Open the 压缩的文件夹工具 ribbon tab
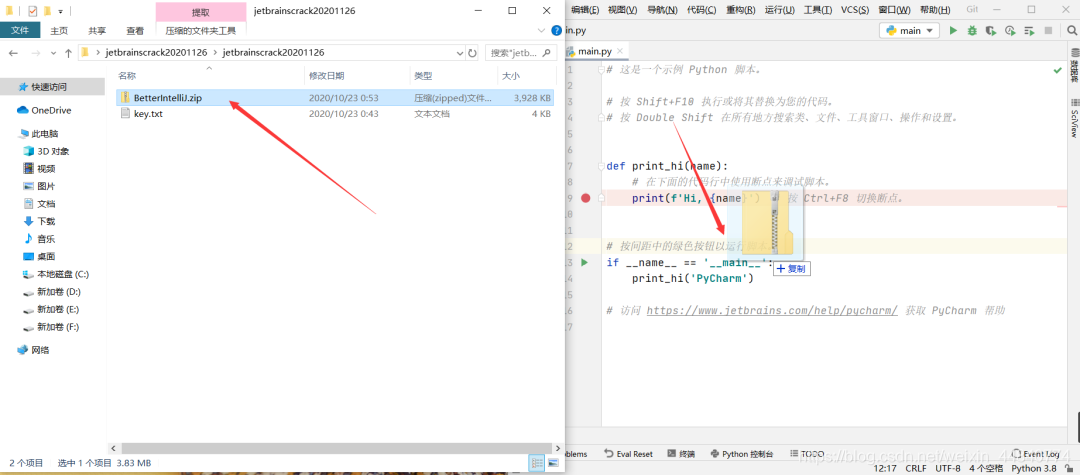 pyautogui.click(x=200, y=31)
